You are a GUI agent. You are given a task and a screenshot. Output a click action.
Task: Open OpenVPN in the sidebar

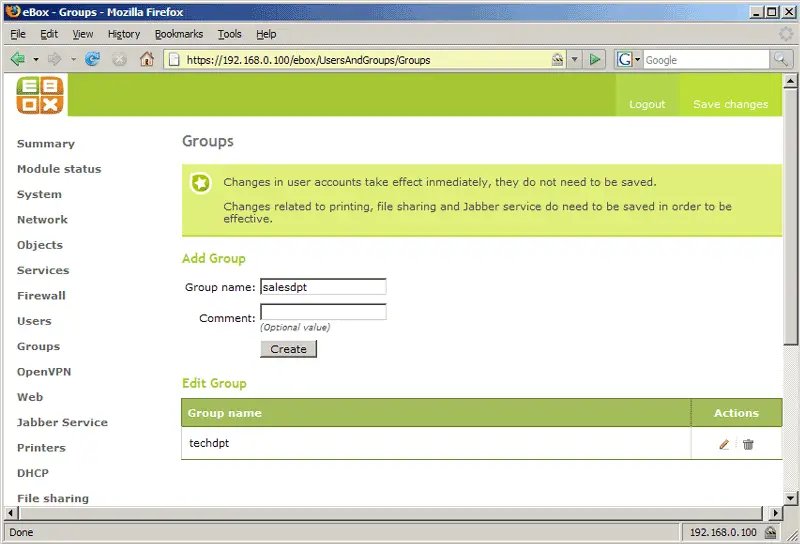click(x=44, y=372)
